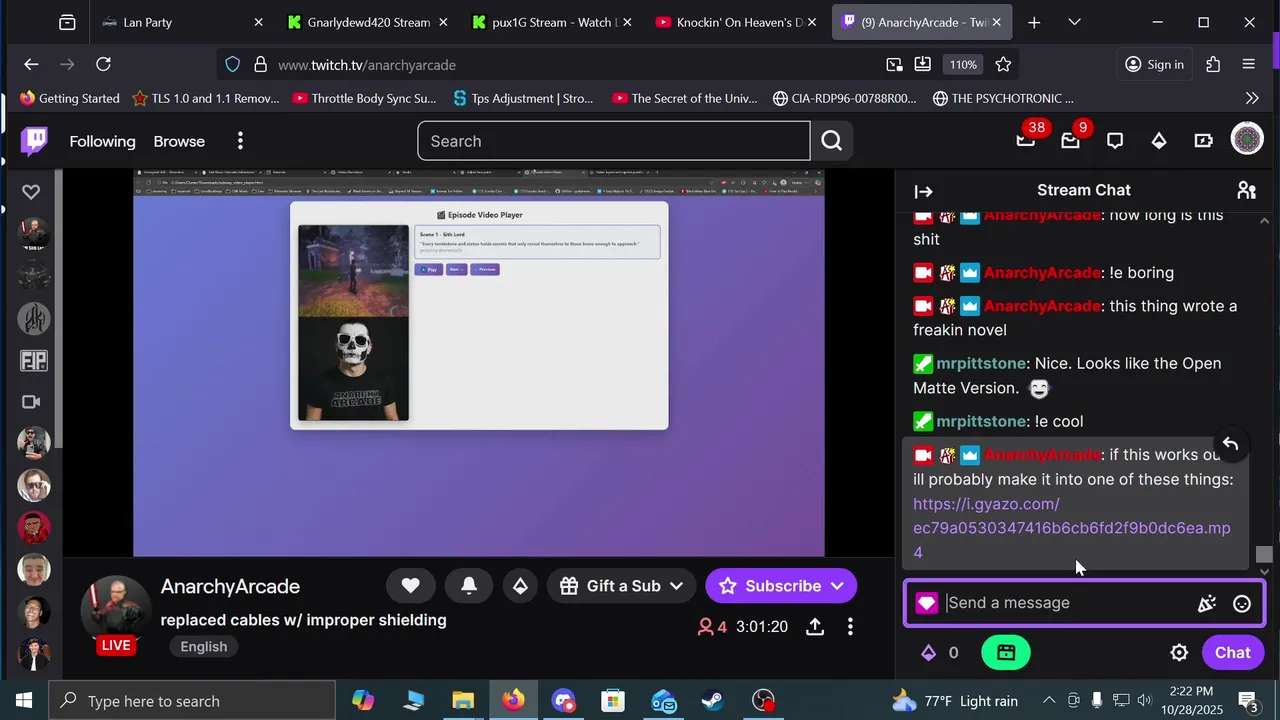
Task: Click mrpittstone username saying "!e cool"
Action: pos(981,421)
